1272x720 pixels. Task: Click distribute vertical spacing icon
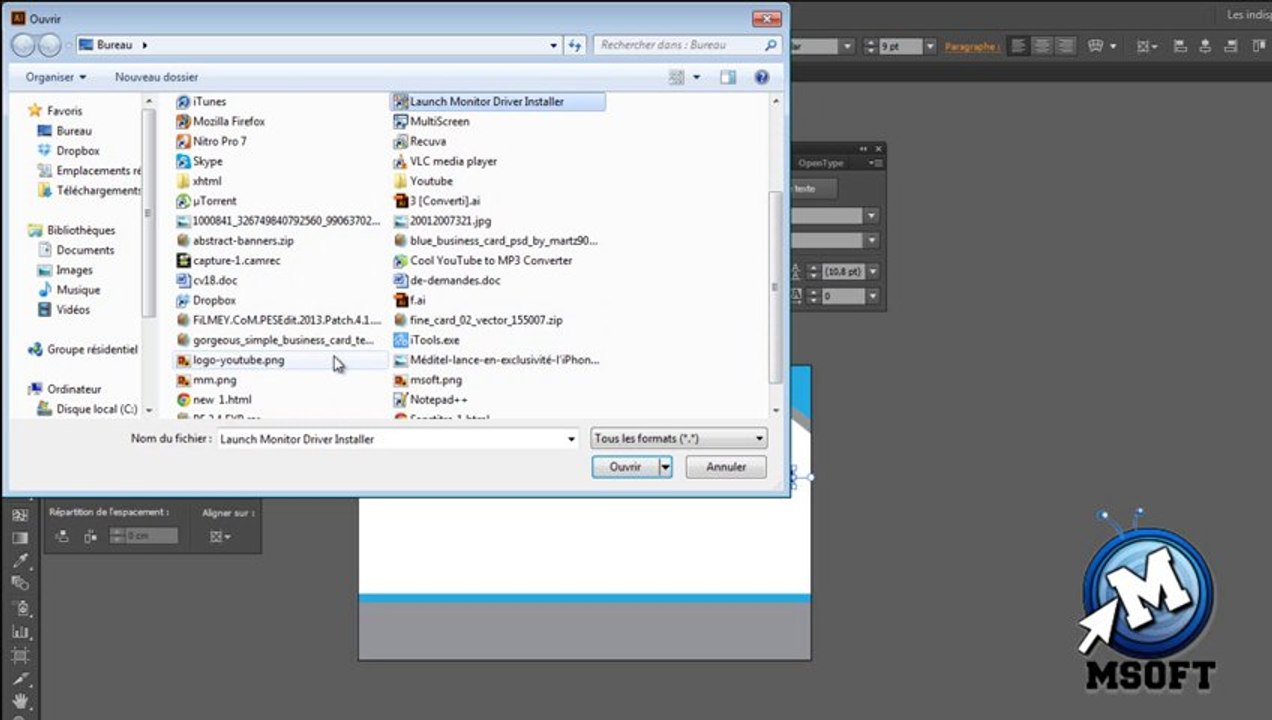click(x=62, y=537)
